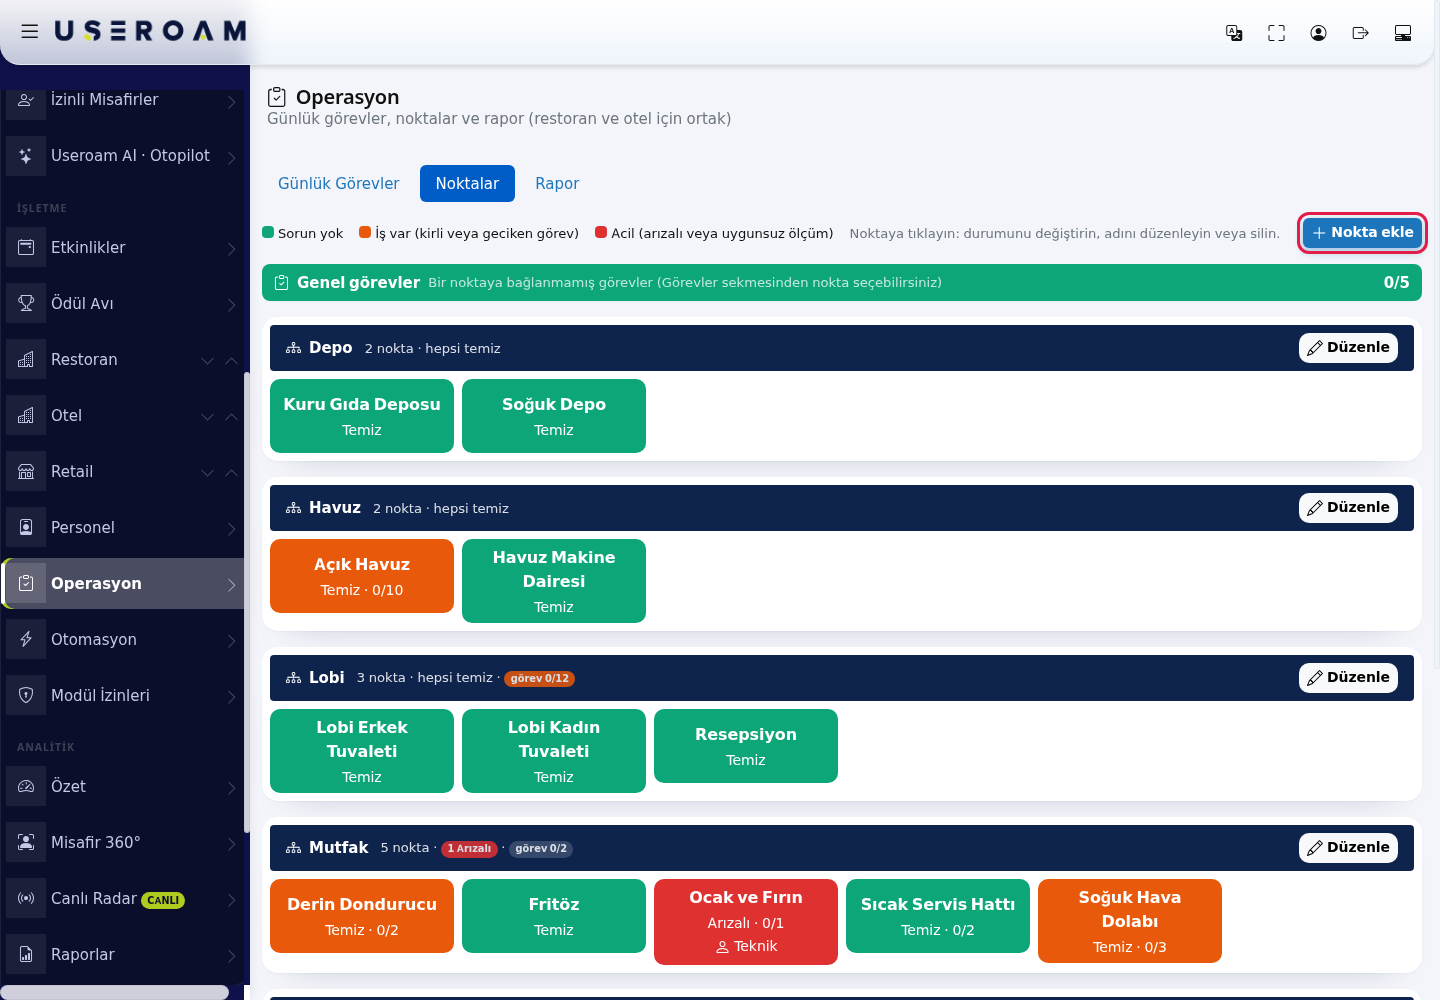
Task: Click the language translate icon
Action: (x=1234, y=33)
